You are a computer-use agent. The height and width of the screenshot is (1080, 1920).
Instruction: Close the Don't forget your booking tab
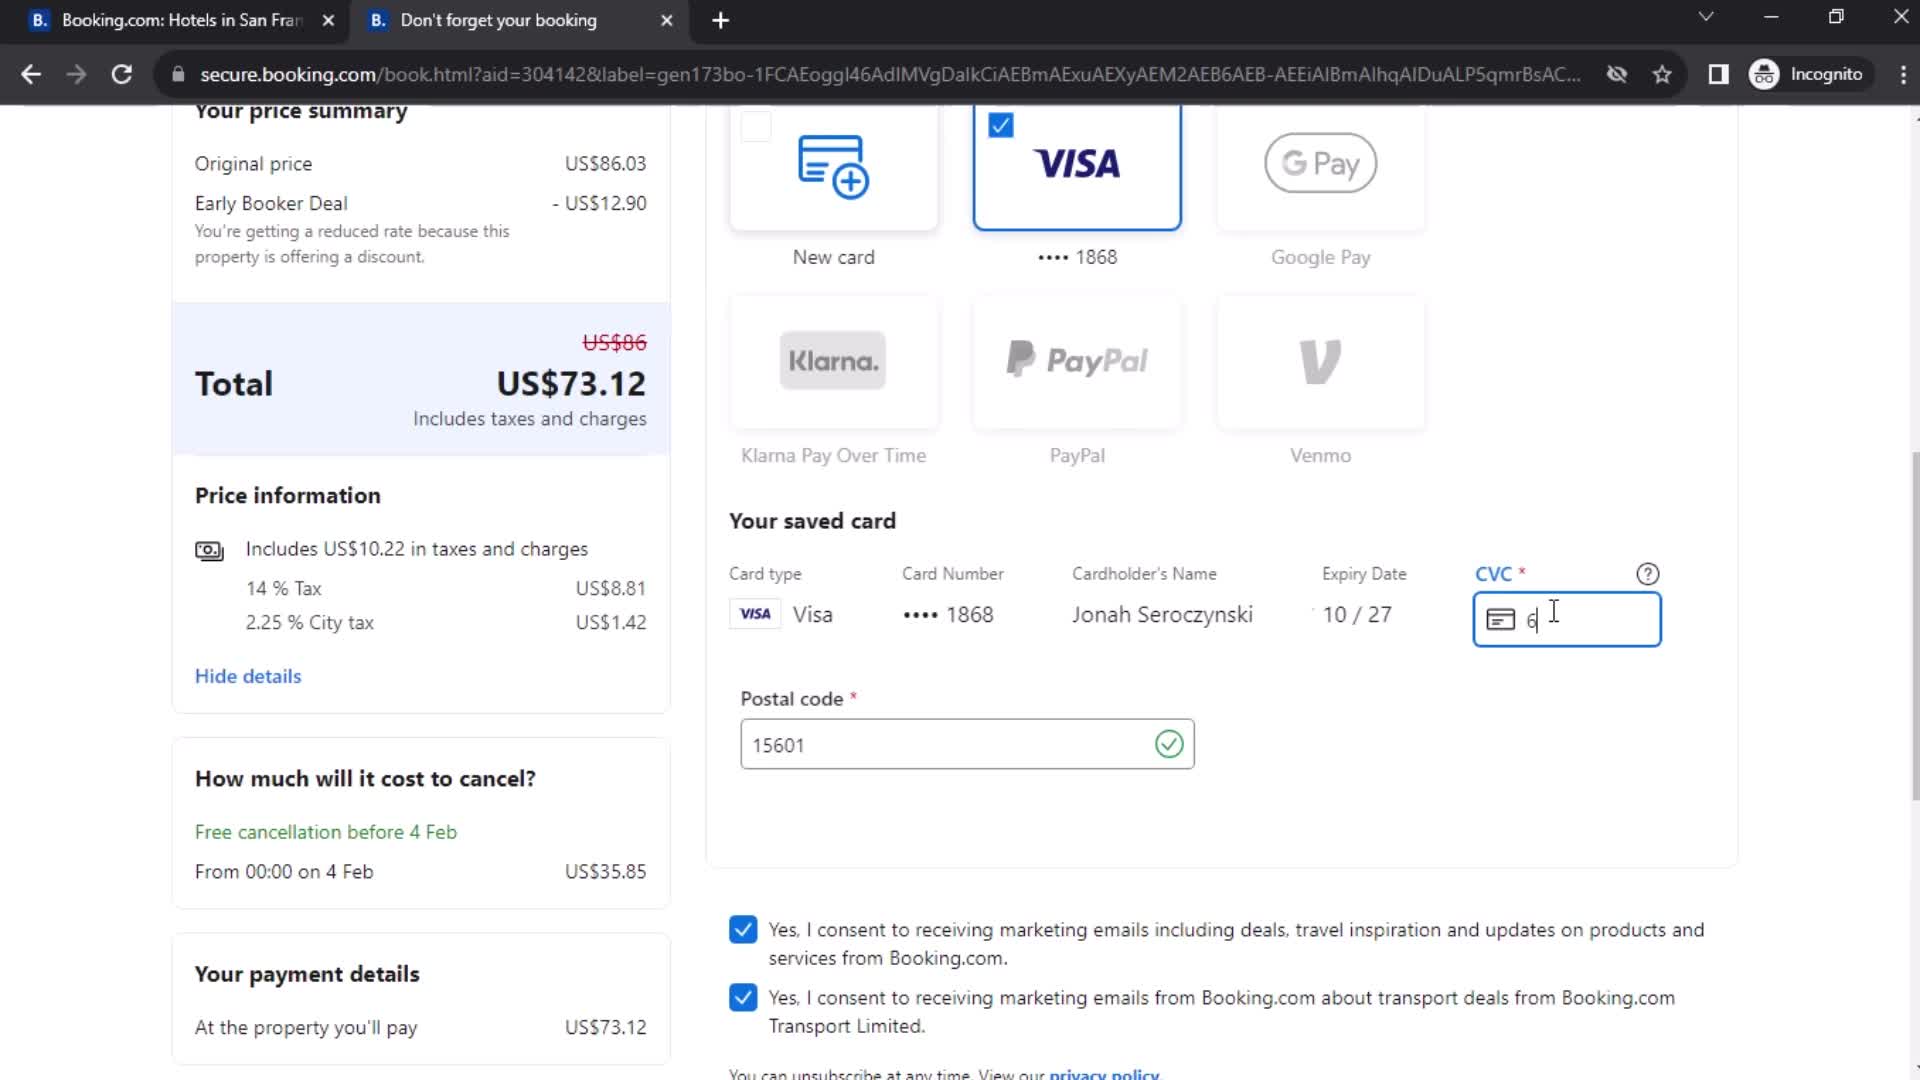667,20
